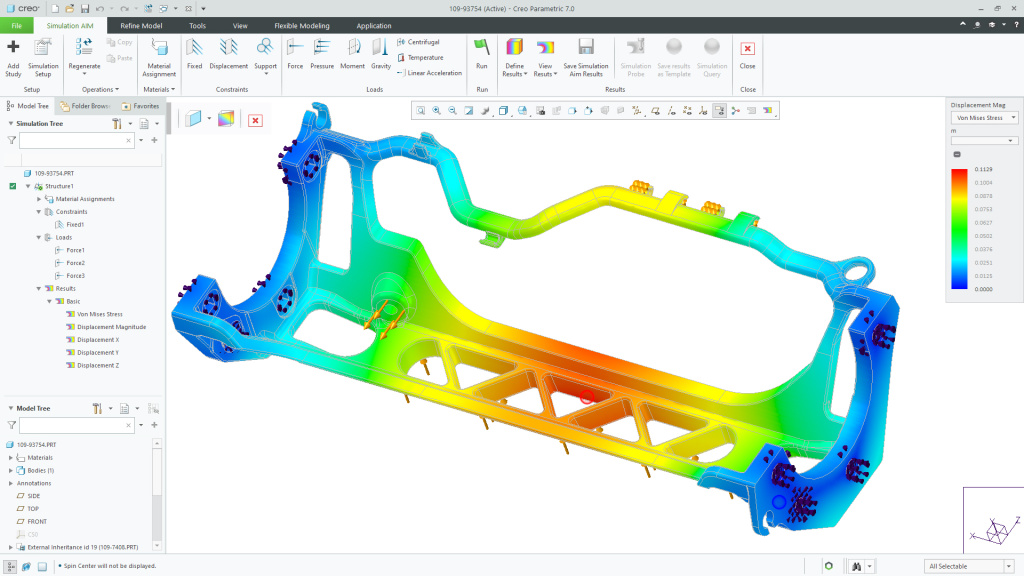Run the simulation study
The image size is (1024, 576).
(x=481, y=55)
